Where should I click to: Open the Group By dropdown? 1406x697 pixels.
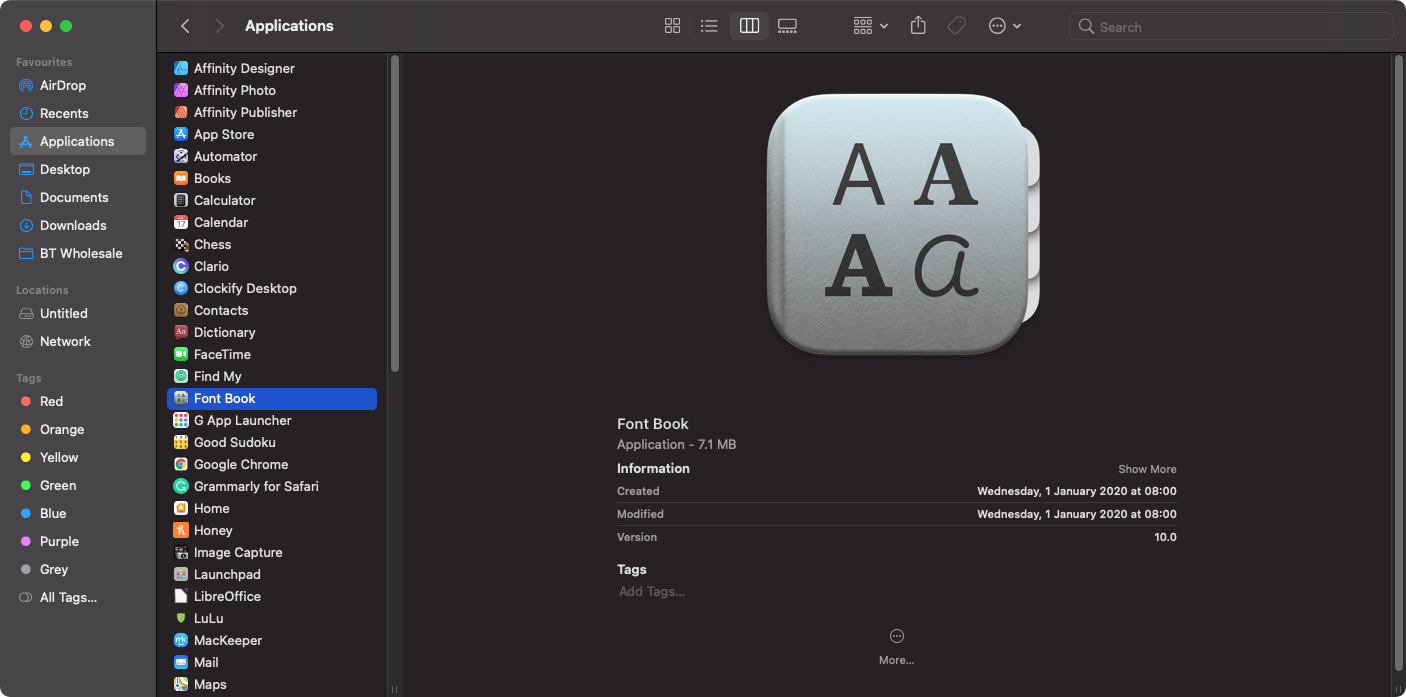(x=870, y=26)
